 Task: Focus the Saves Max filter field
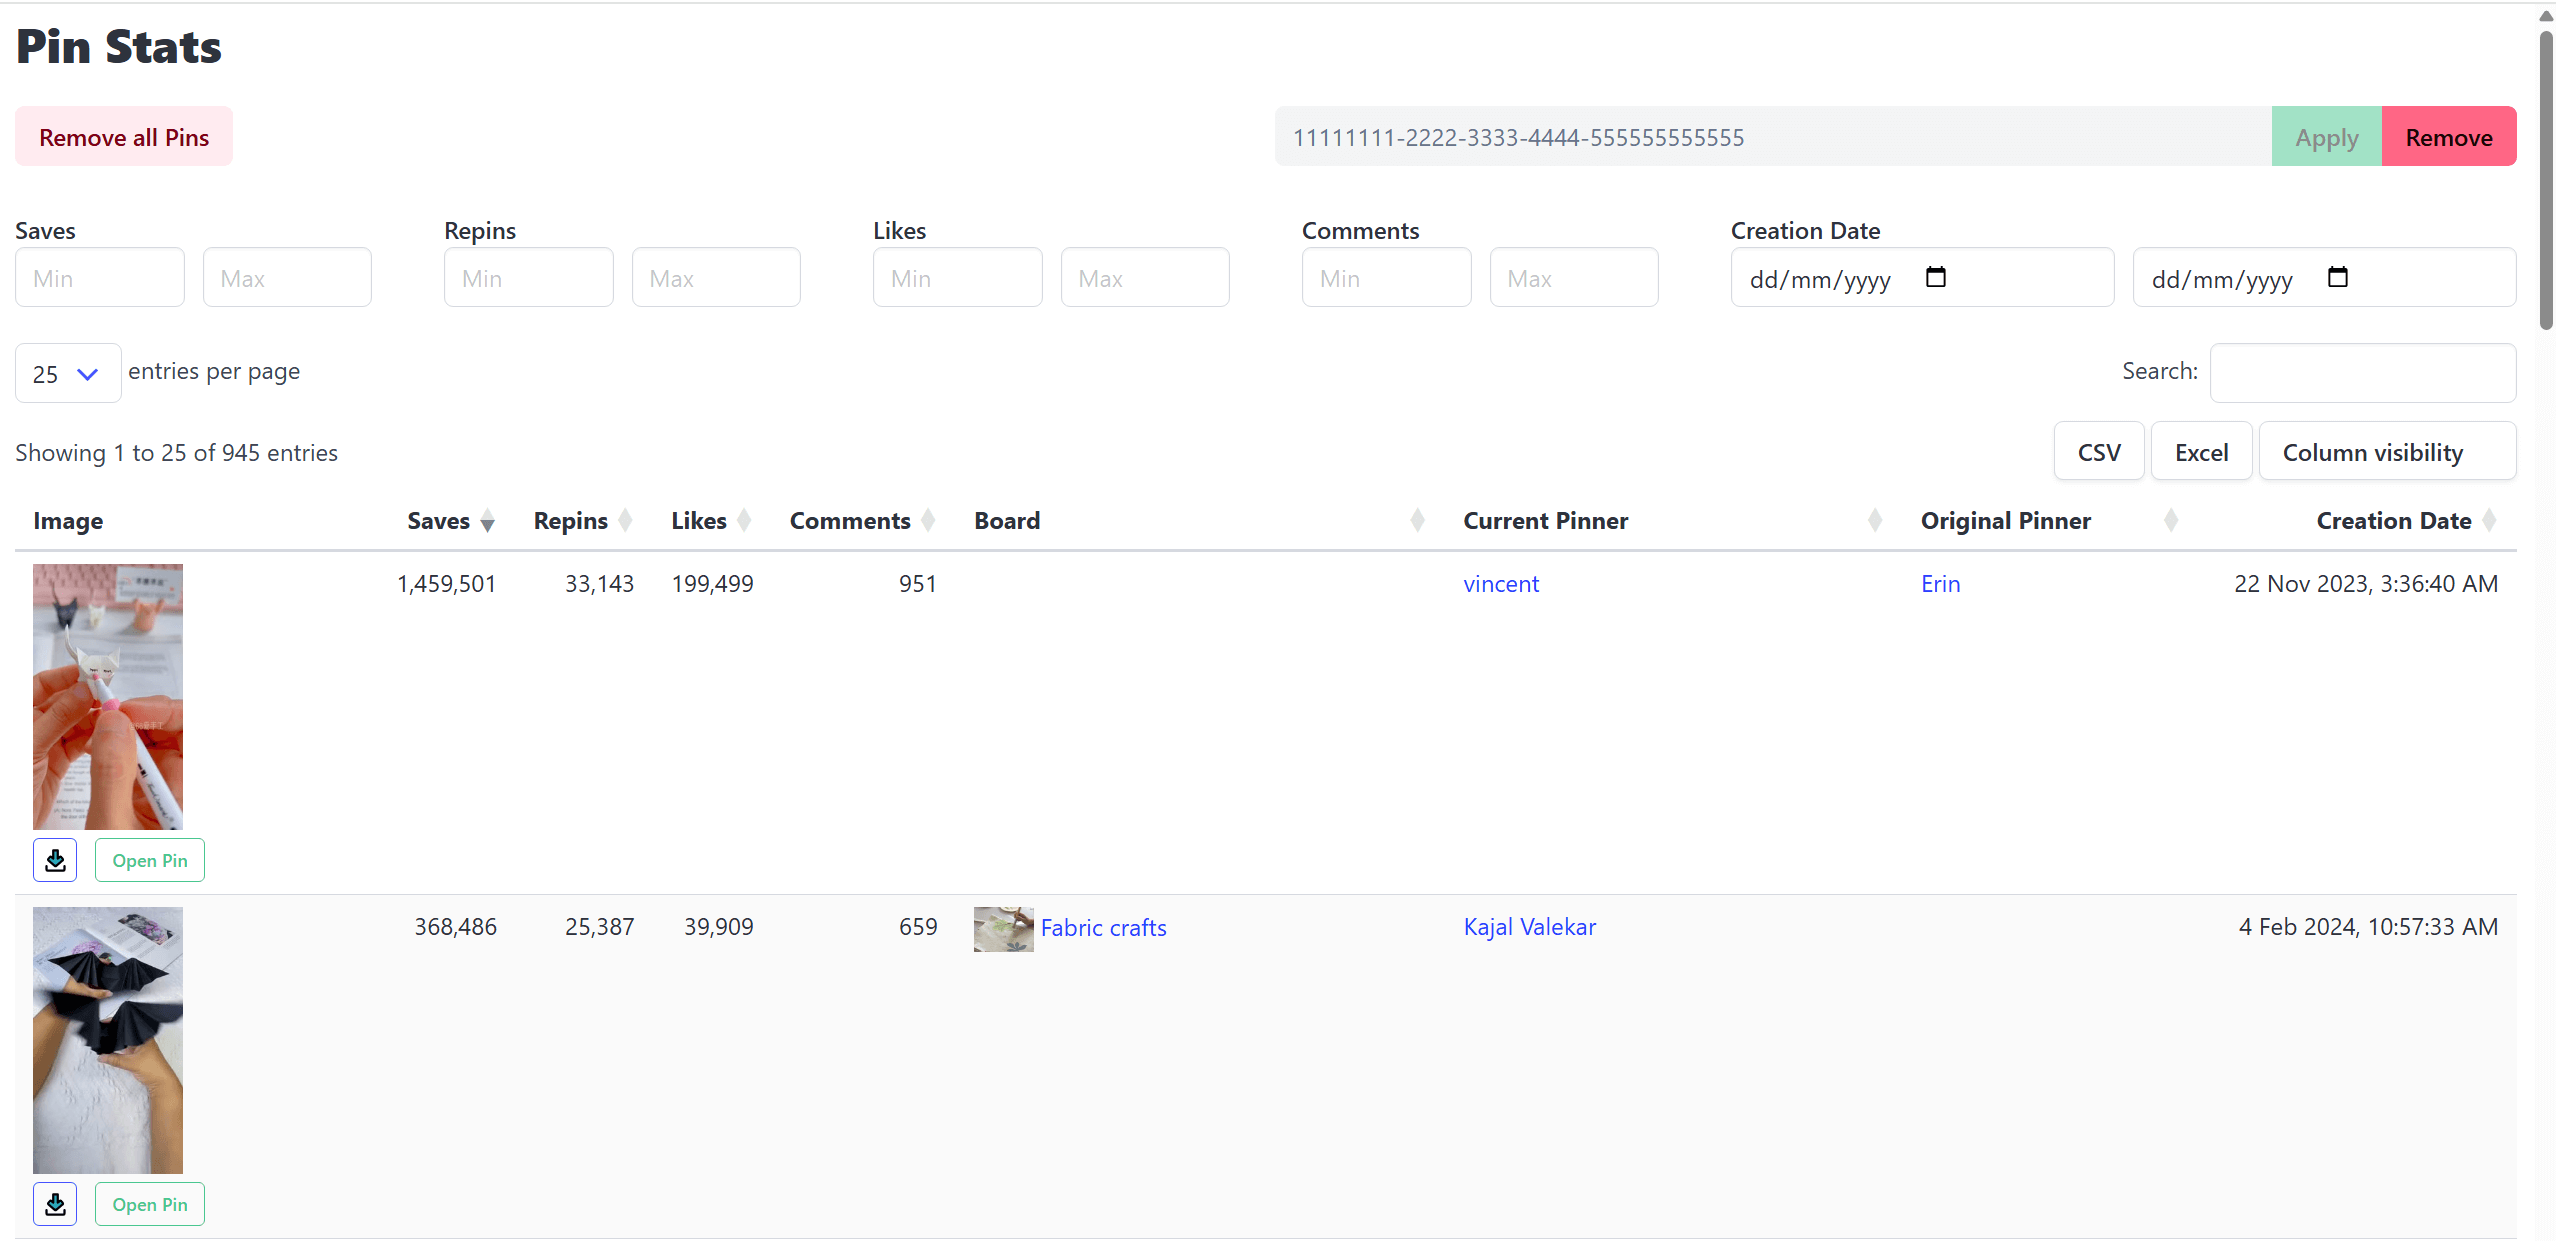pos(287,277)
